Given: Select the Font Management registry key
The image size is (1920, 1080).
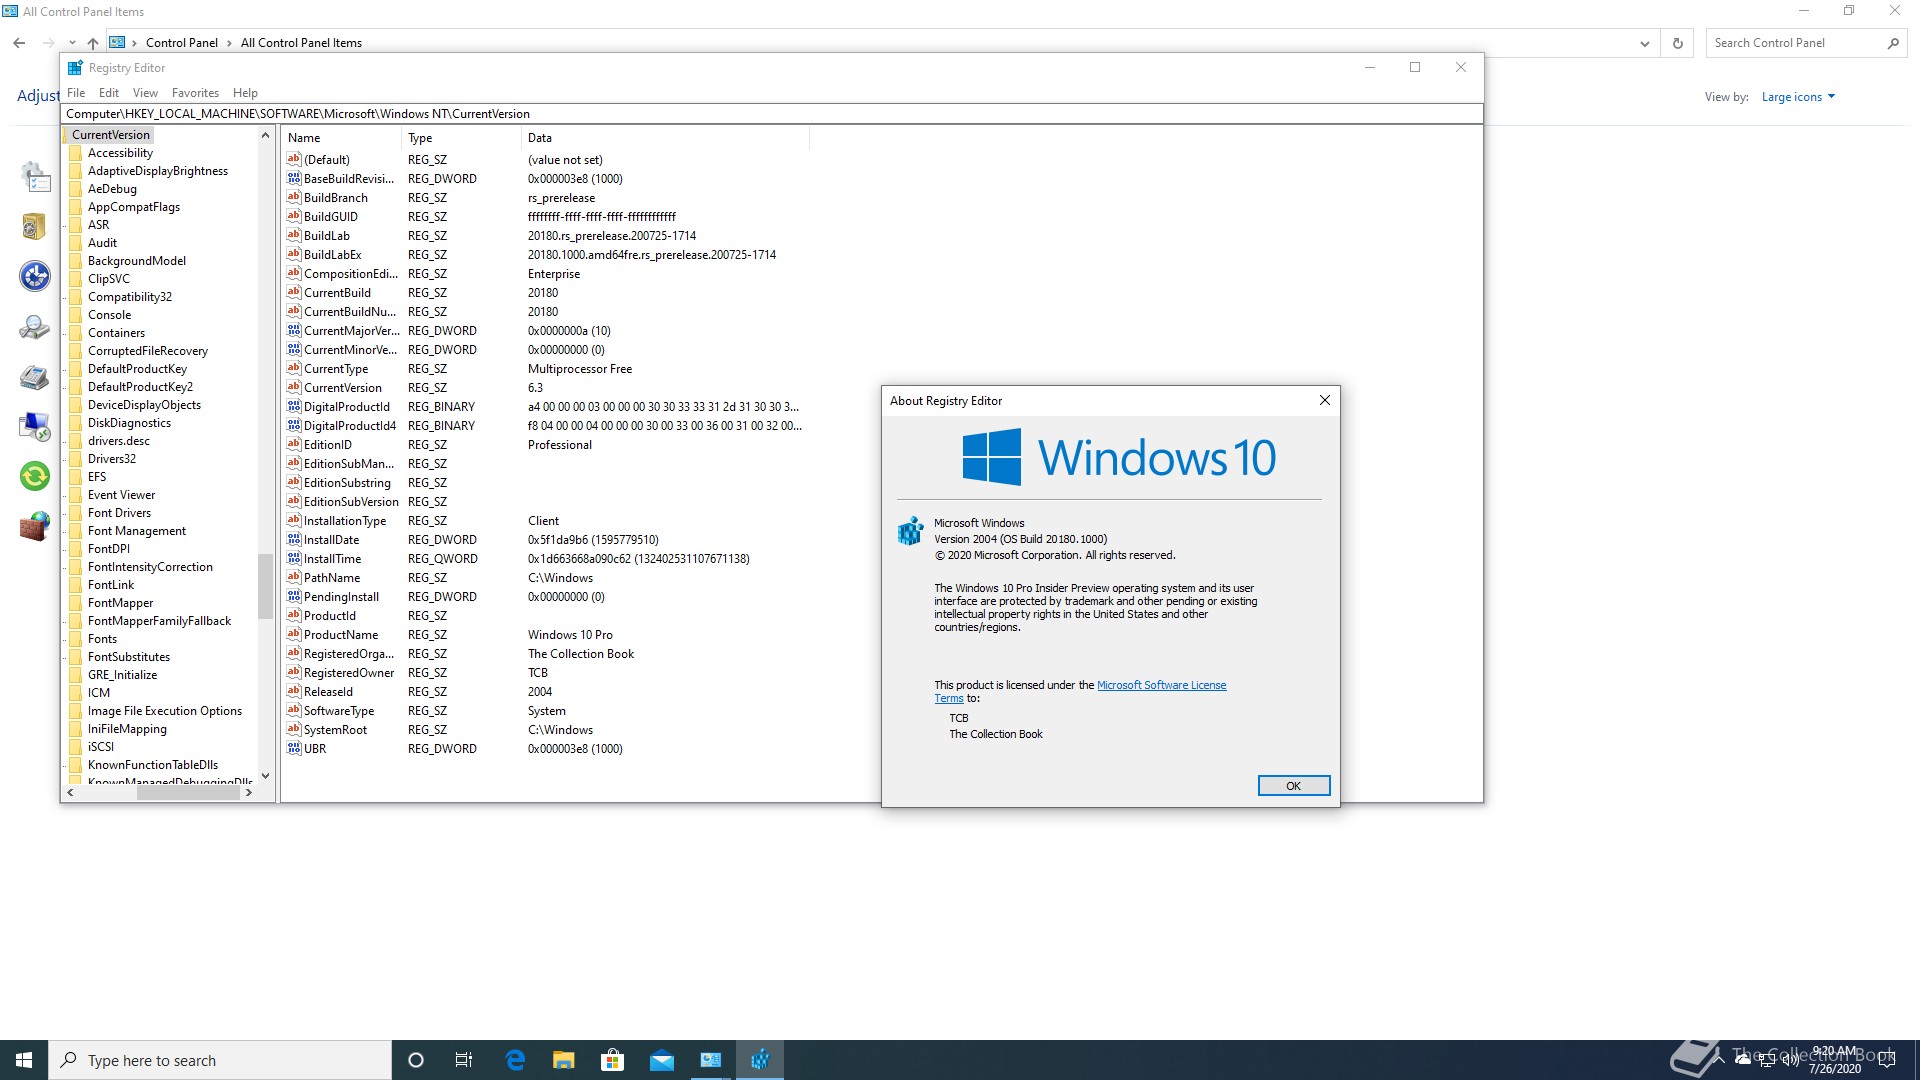Looking at the screenshot, I should tap(137, 531).
